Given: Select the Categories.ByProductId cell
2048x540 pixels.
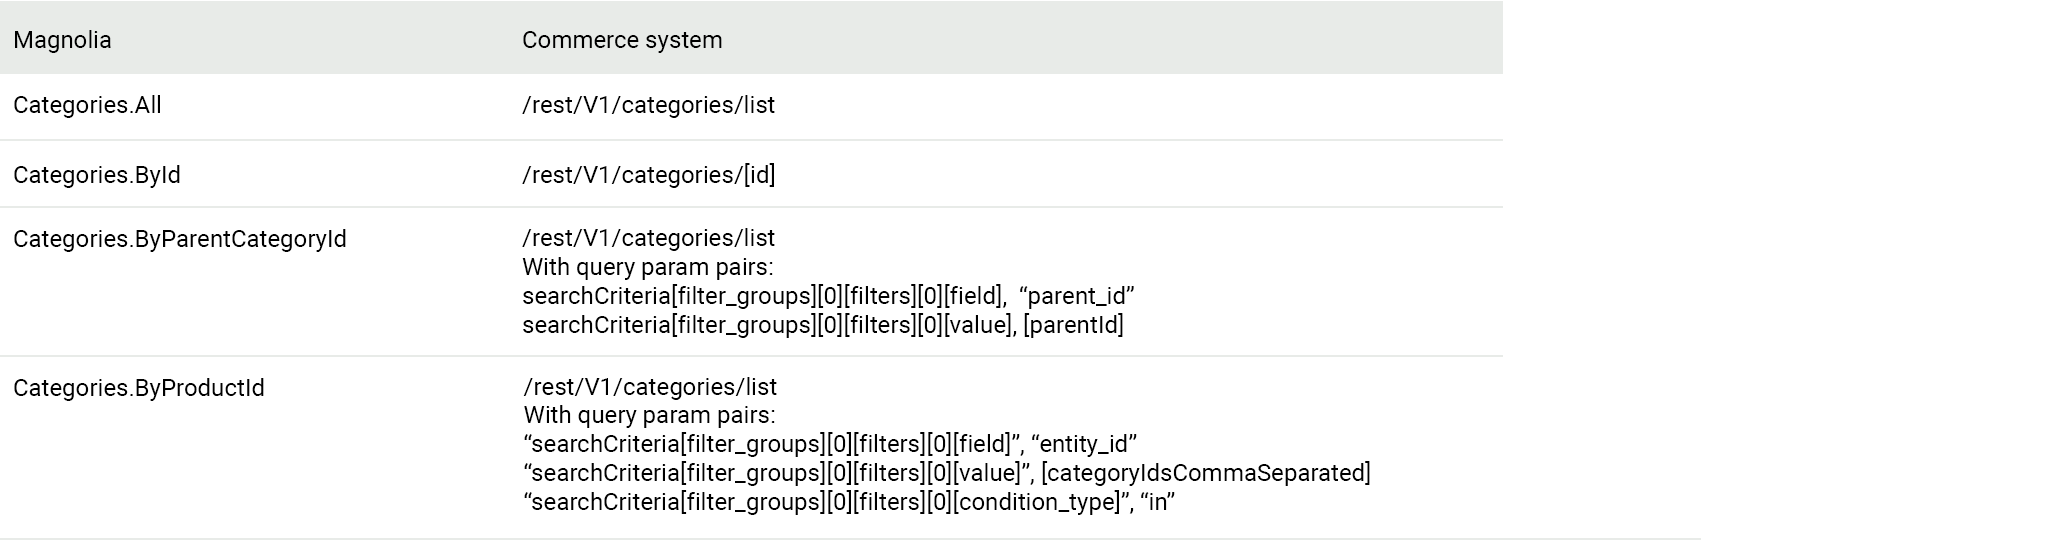Looking at the screenshot, I should pos(139,388).
